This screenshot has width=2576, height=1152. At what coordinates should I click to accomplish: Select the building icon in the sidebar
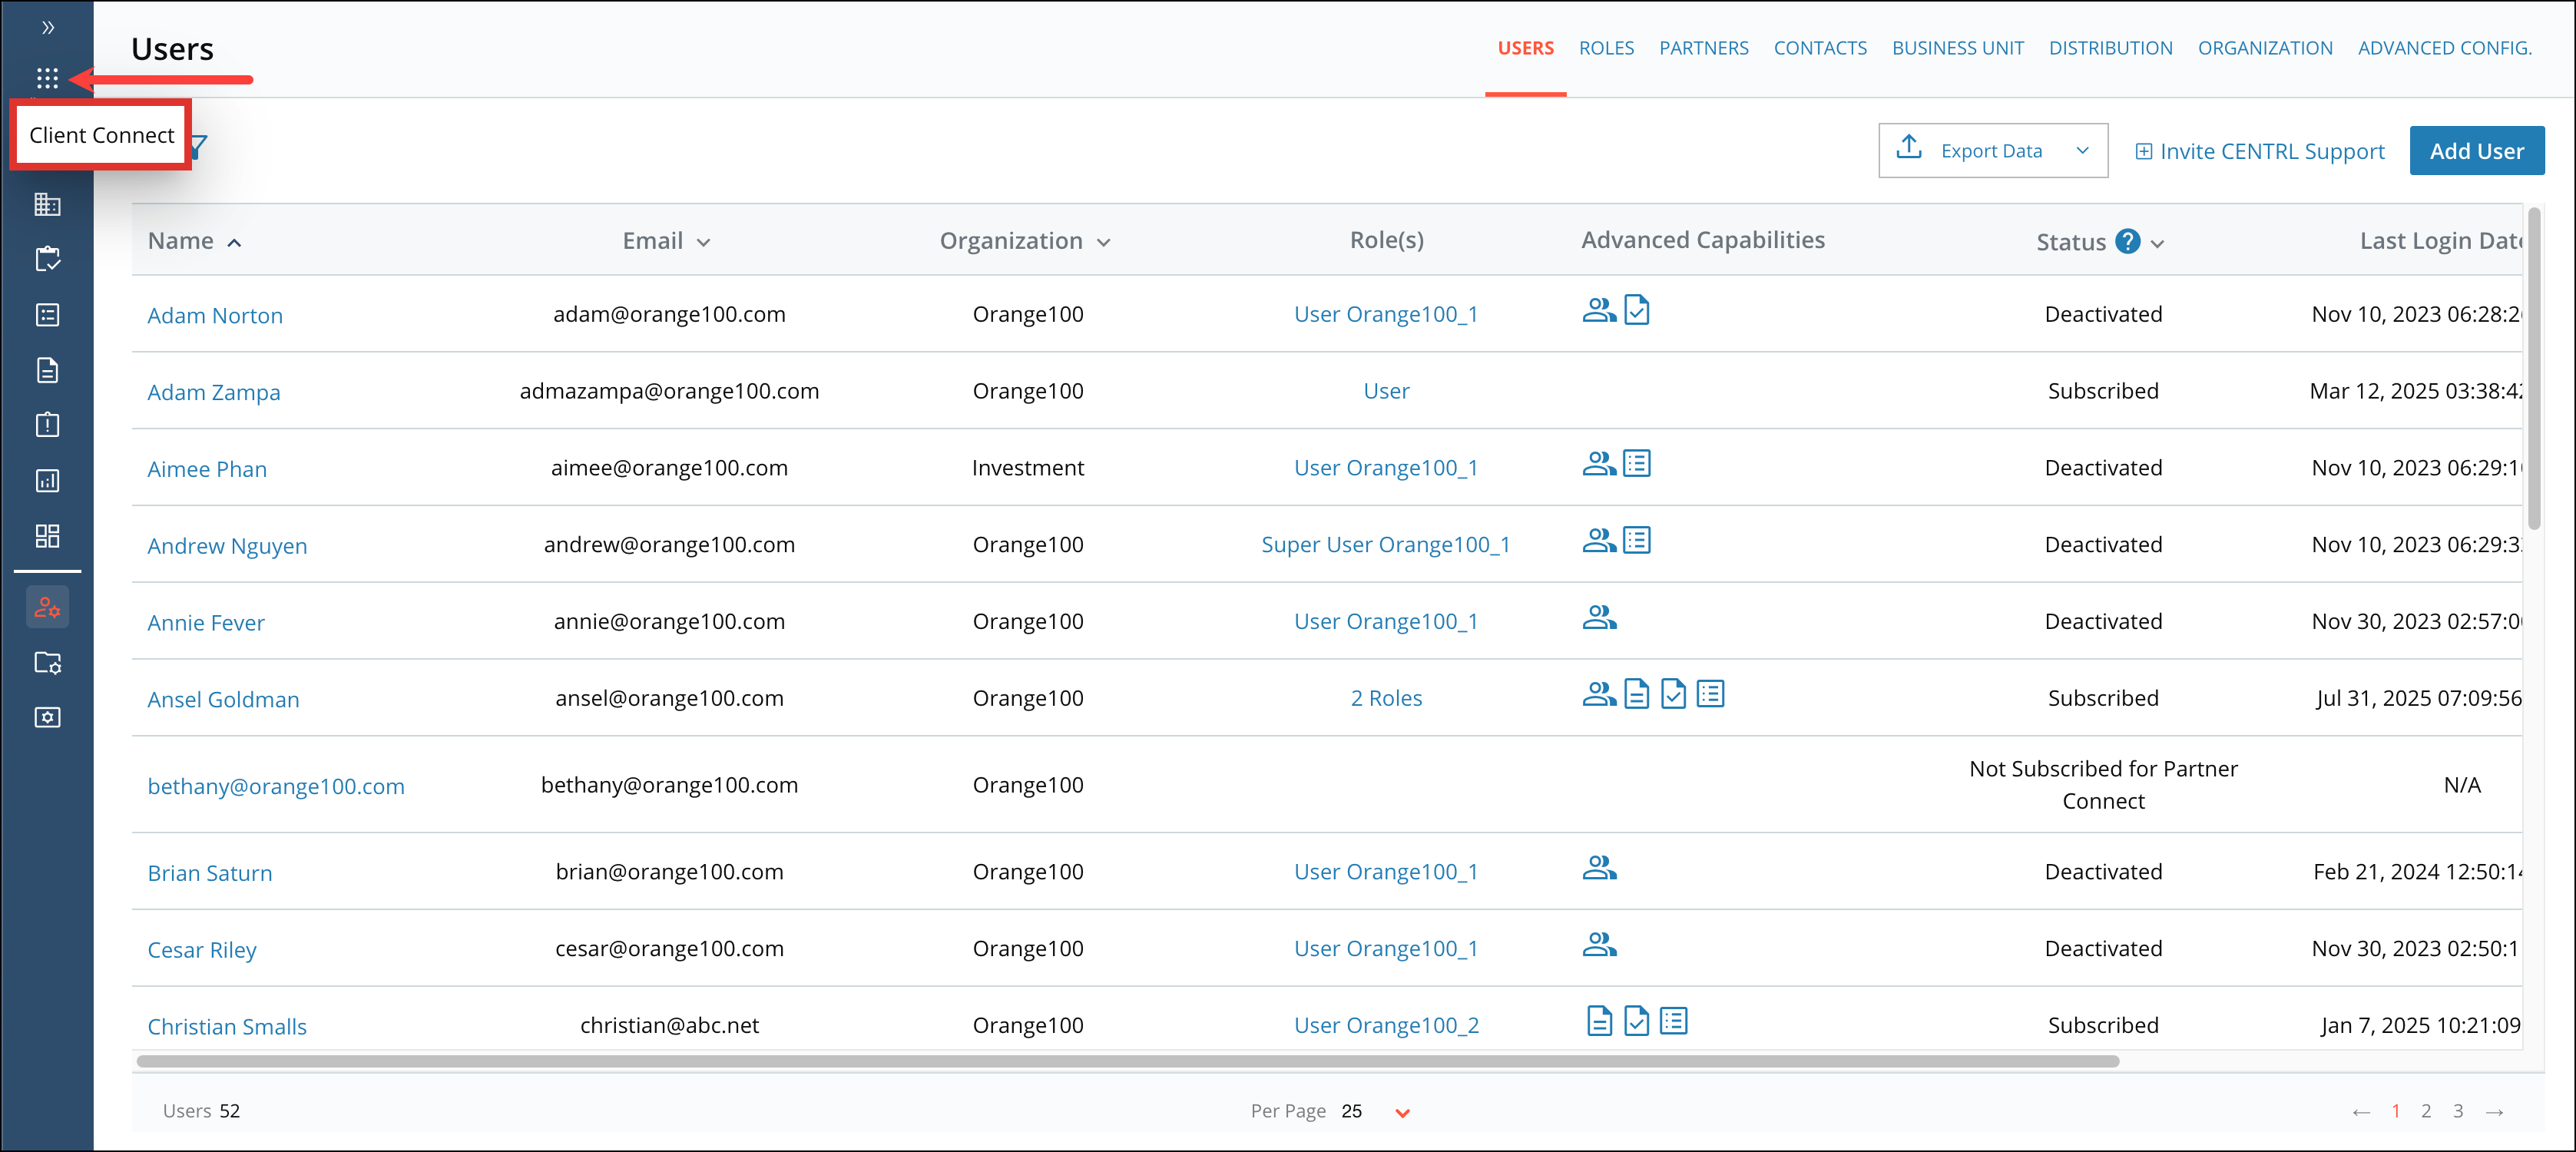coord(47,204)
